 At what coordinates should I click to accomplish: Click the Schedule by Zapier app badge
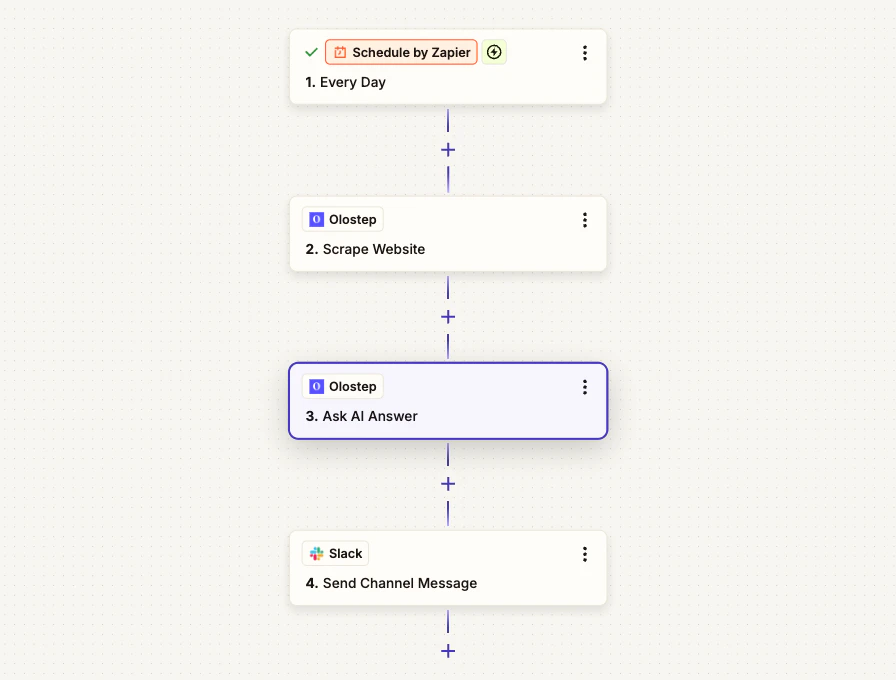(401, 52)
